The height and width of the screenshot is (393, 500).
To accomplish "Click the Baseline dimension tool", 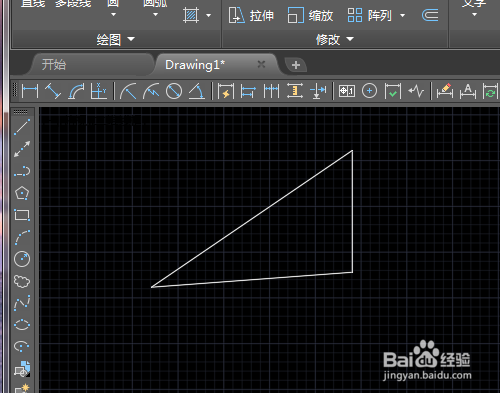I will (248, 91).
